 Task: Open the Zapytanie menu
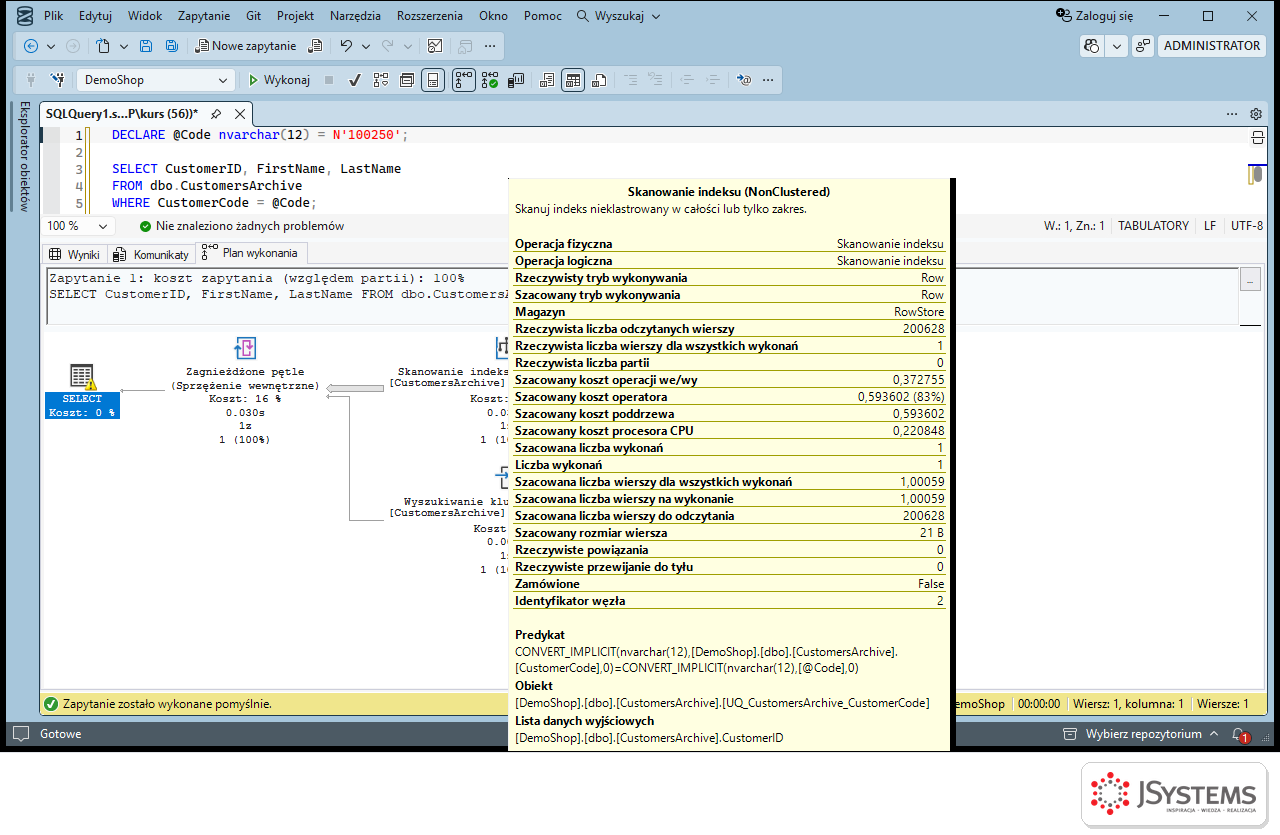pyautogui.click(x=204, y=16)
